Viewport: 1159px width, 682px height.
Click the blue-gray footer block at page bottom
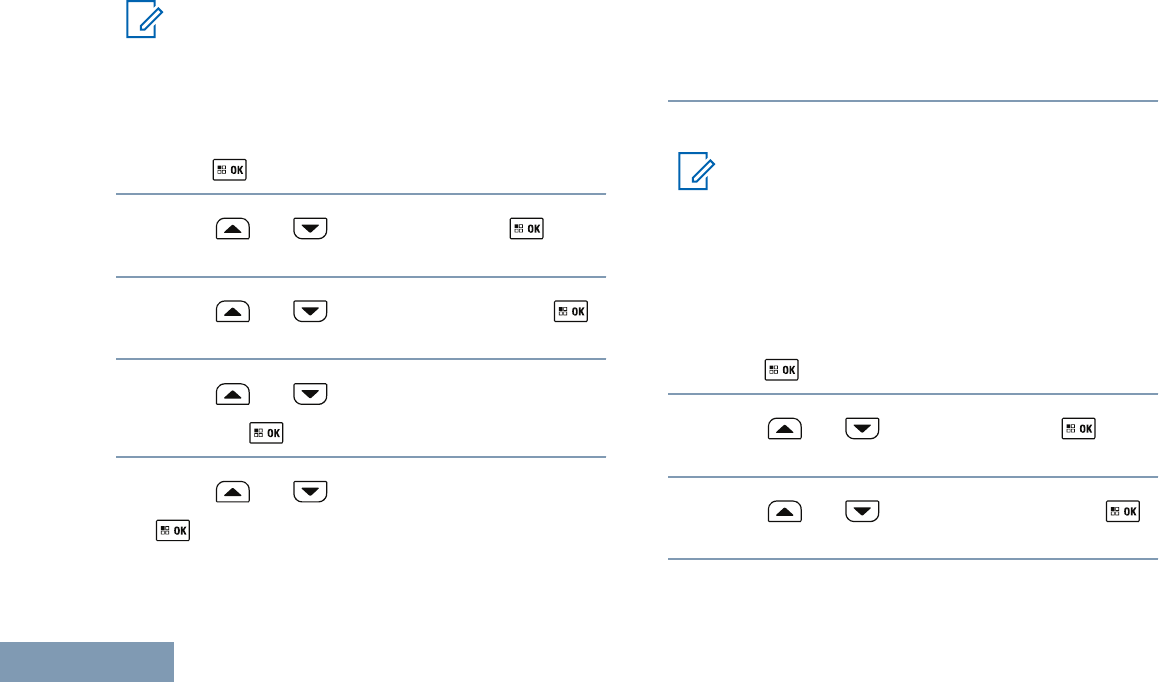click(x=87, y=662)
